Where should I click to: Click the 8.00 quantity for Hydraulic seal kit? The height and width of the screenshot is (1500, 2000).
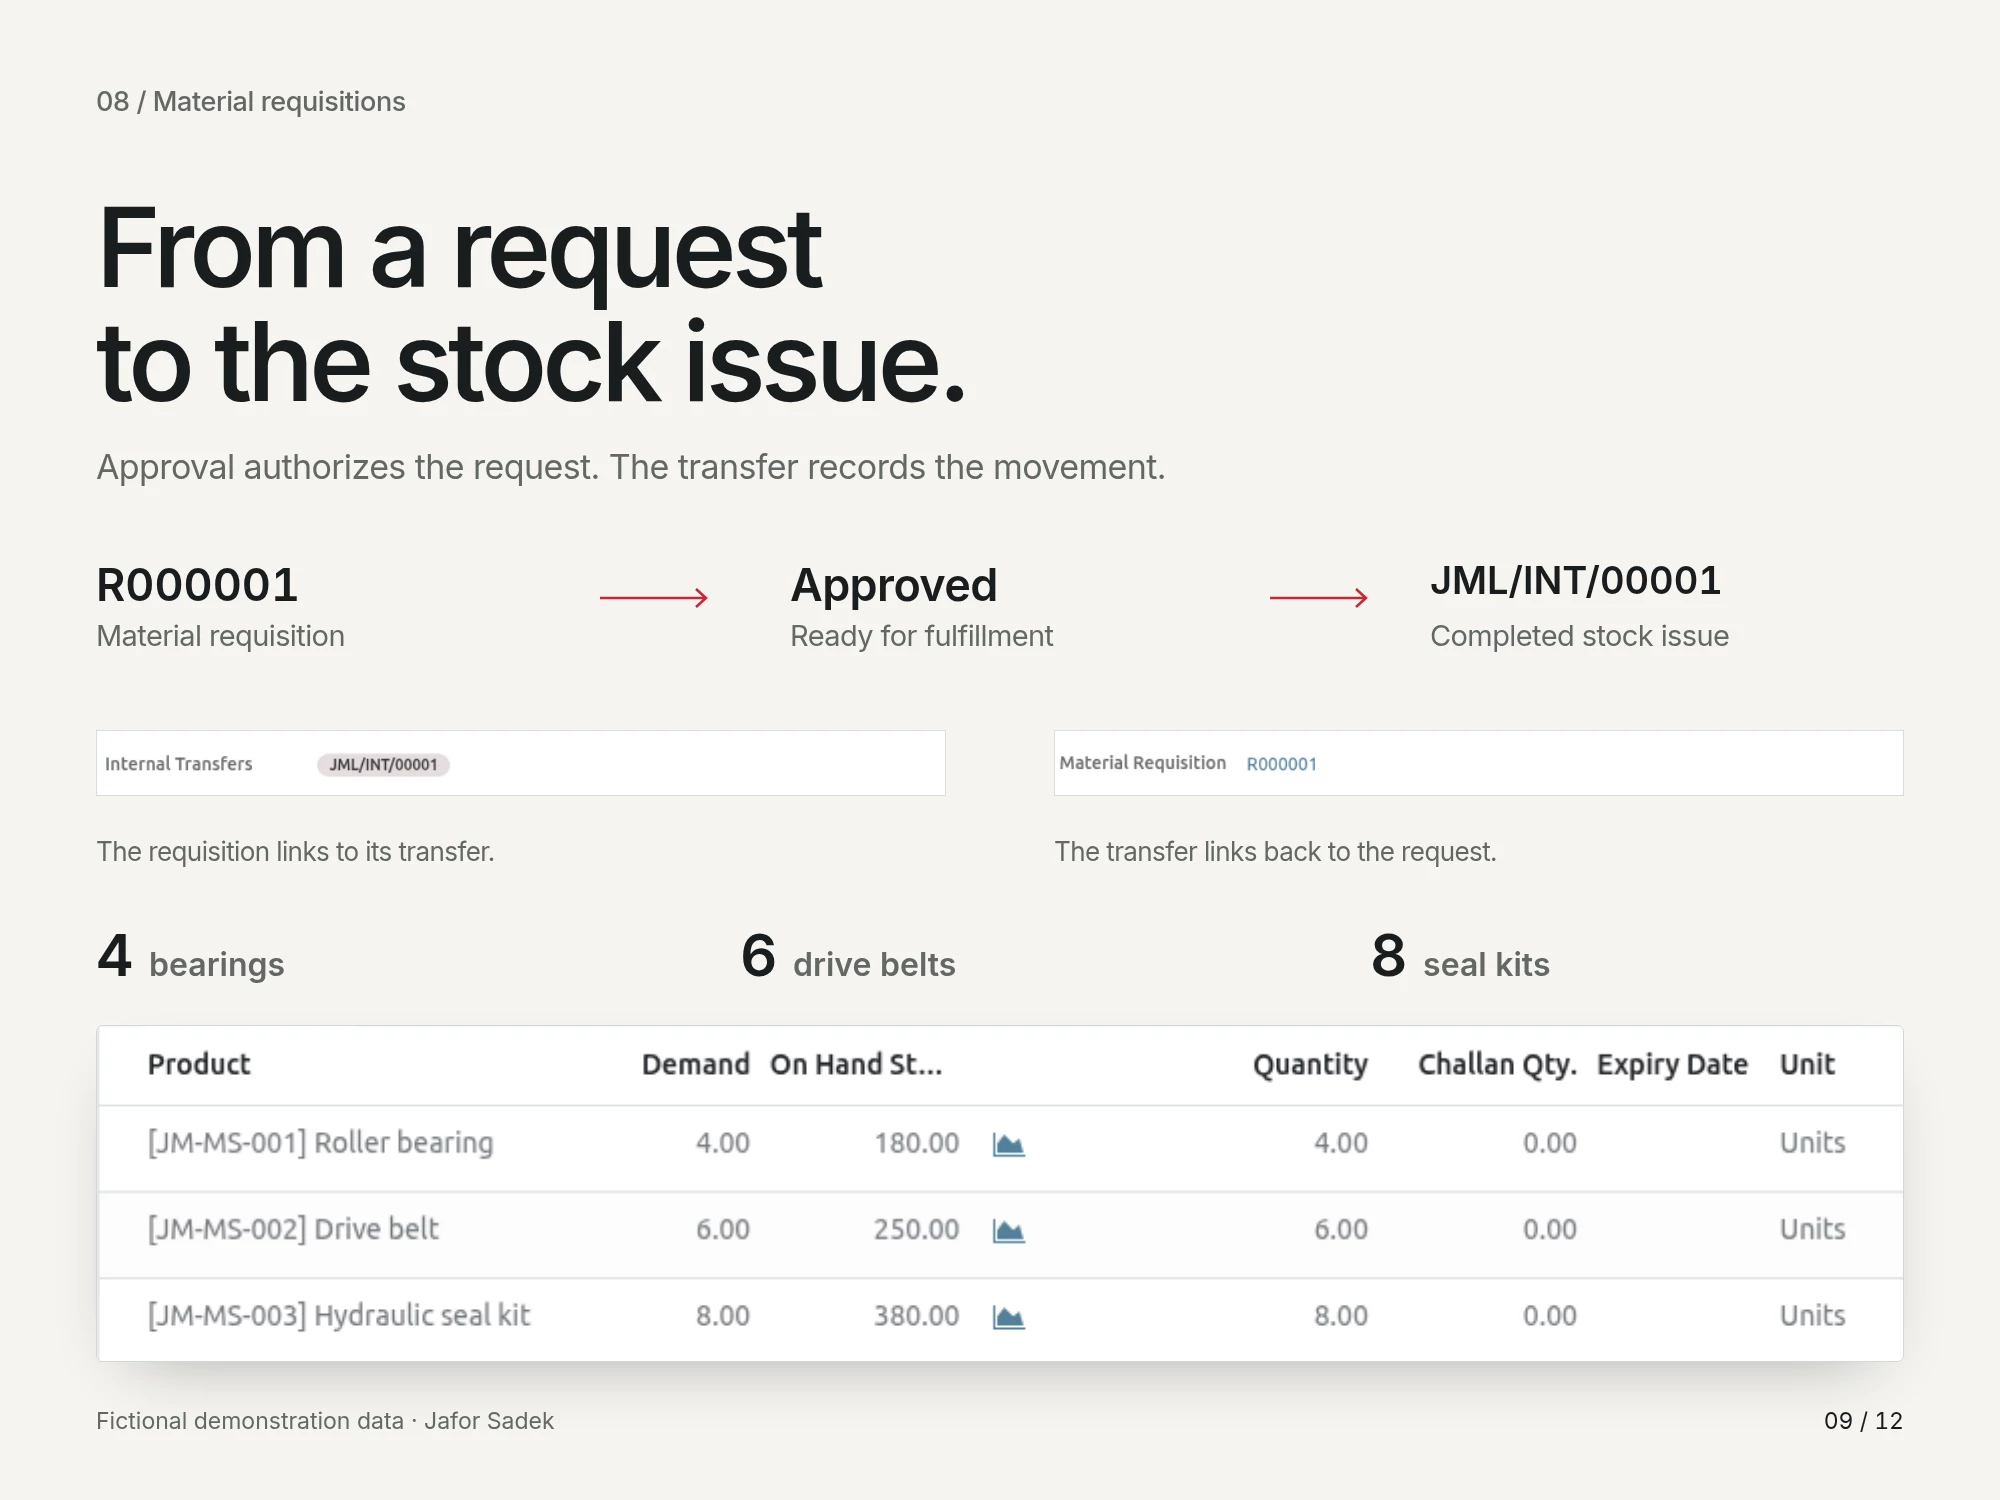[x=1340, y=1315]
